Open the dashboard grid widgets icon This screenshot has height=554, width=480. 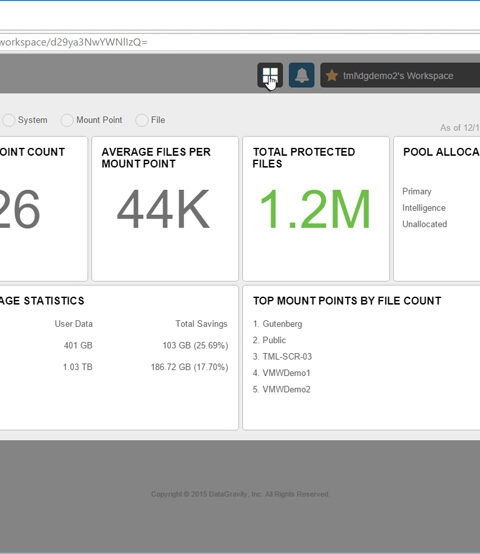270,75
